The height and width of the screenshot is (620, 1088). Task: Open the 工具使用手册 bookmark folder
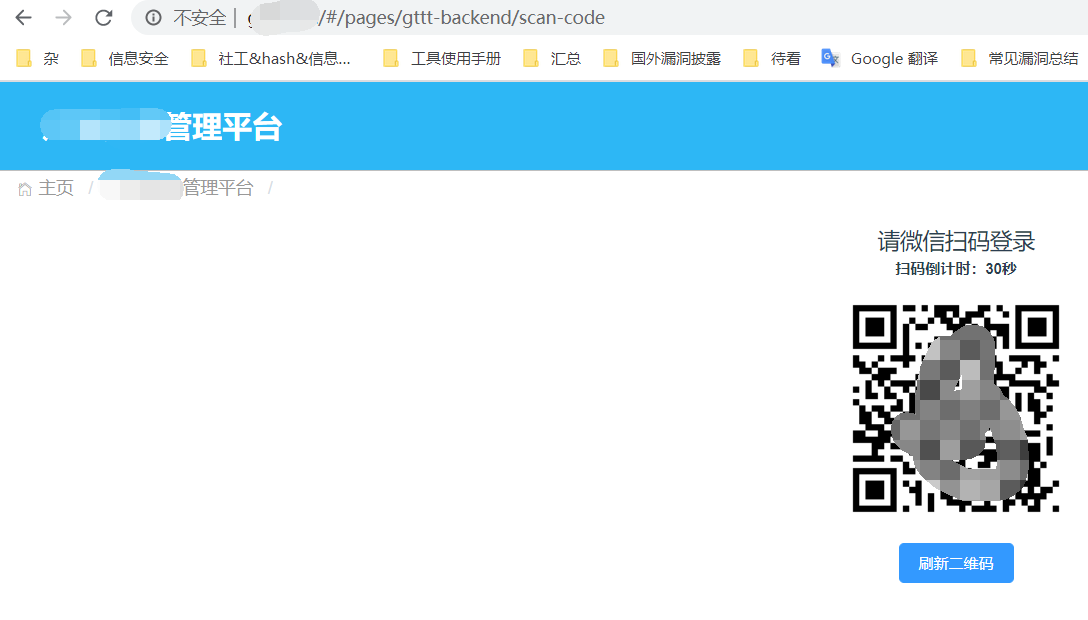442,58
